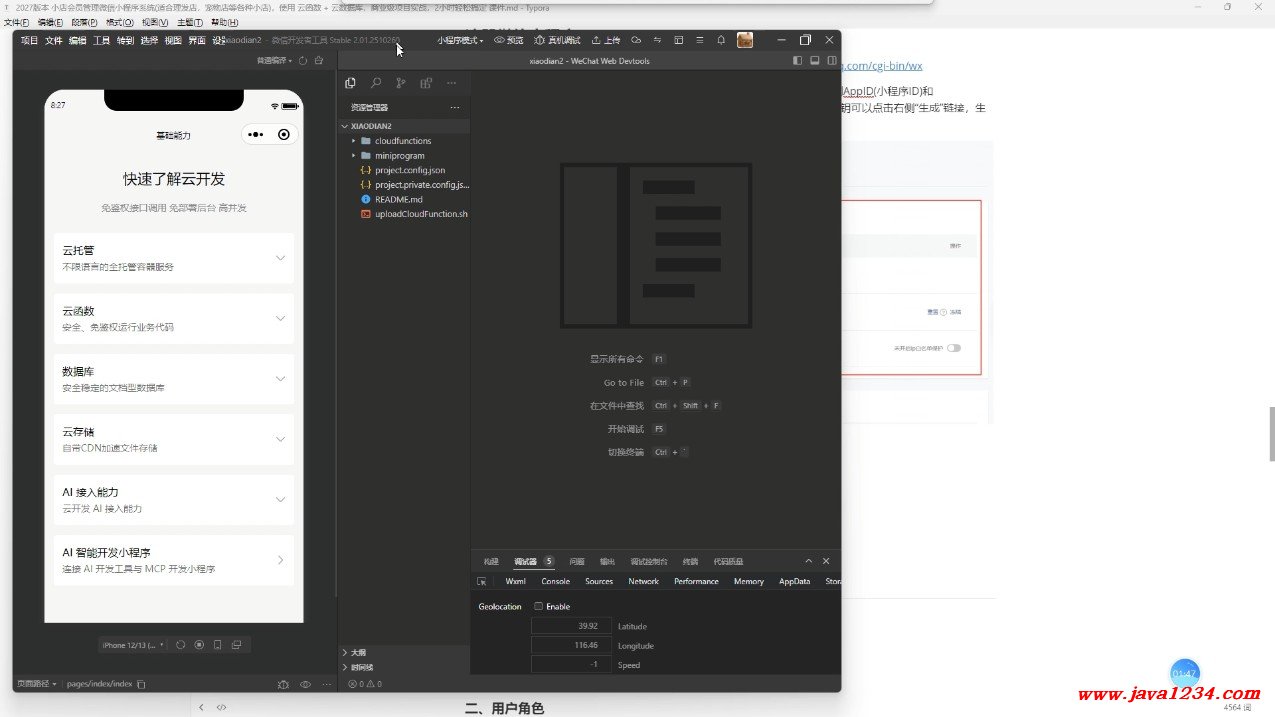Click the Latitude input field
Image resolution: width=1275 pixels, height=717 pixels.
571,626
